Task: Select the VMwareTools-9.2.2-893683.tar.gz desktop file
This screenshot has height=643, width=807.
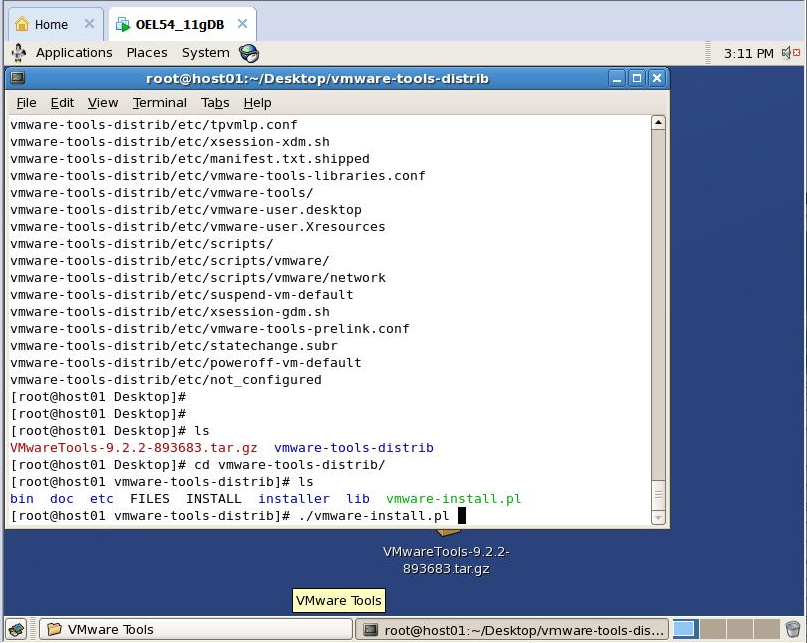Action: tap(446, 560)
